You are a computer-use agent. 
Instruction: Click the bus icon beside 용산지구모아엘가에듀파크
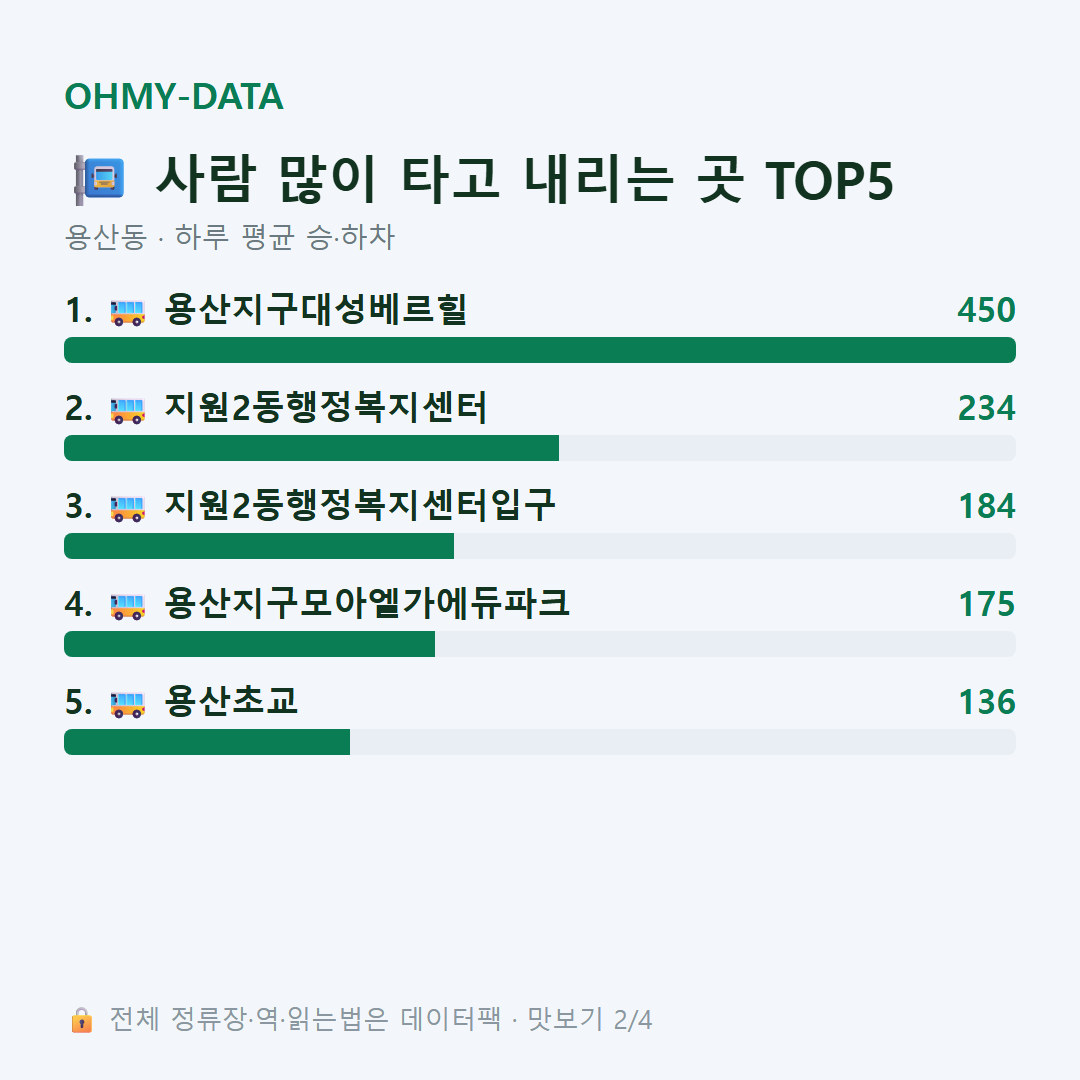tap(128, 606)
